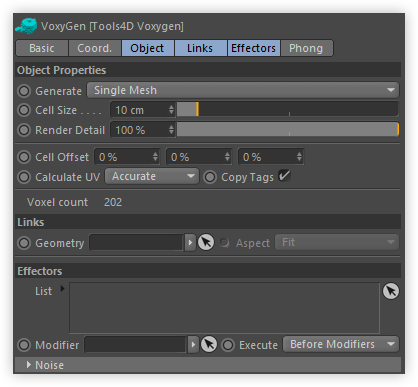The height and width of the screenshot is (387, 418).
Task: Switch to the Basic tab
Action: point(42,48)
